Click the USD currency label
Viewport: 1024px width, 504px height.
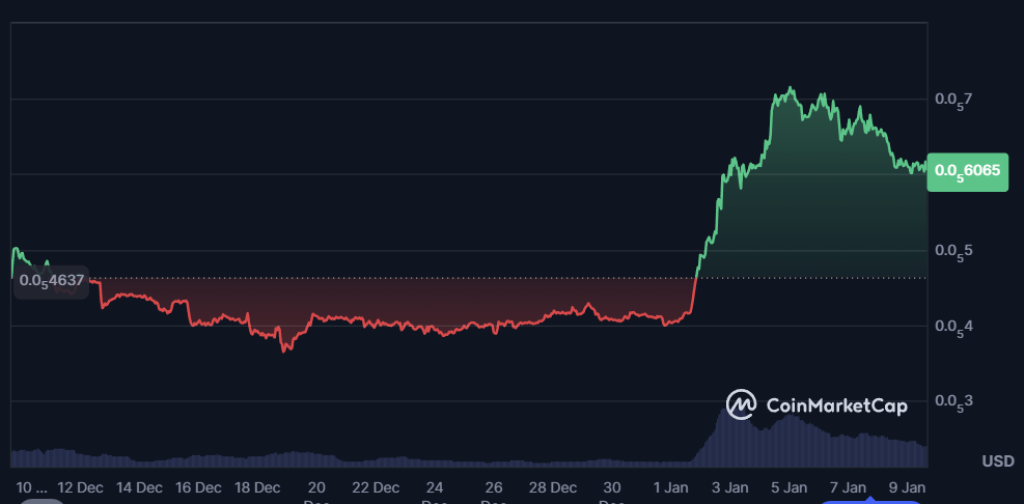997,461
